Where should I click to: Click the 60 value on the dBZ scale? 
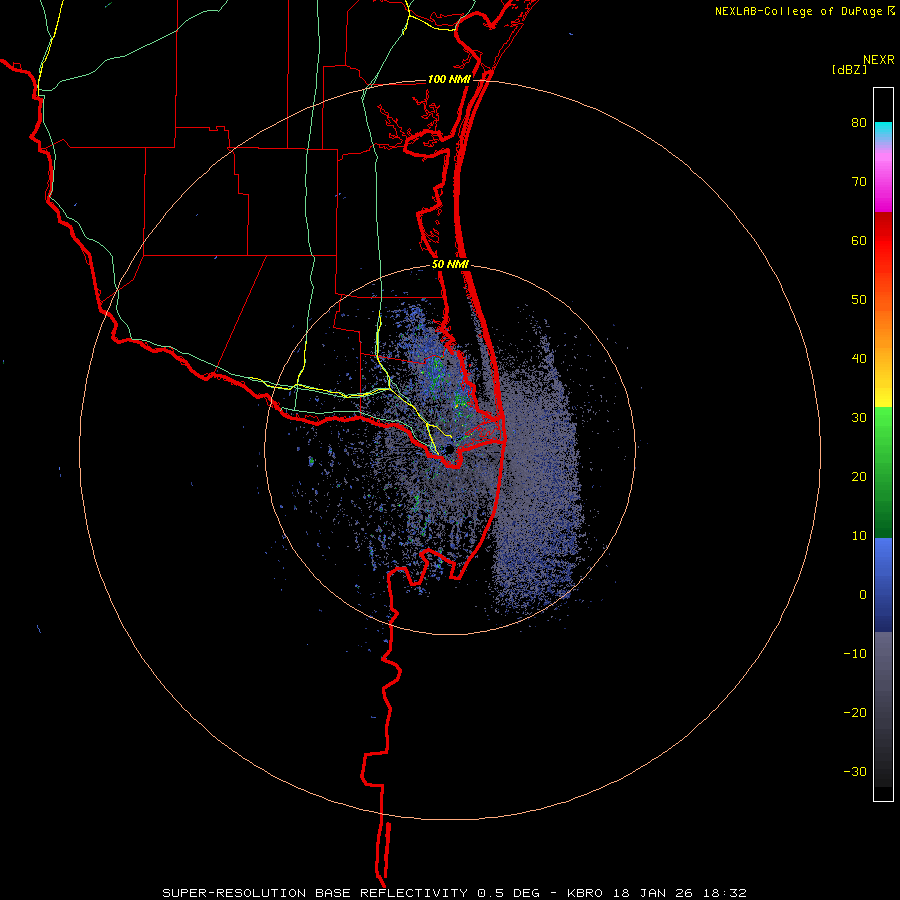click(x=859, y=240)
